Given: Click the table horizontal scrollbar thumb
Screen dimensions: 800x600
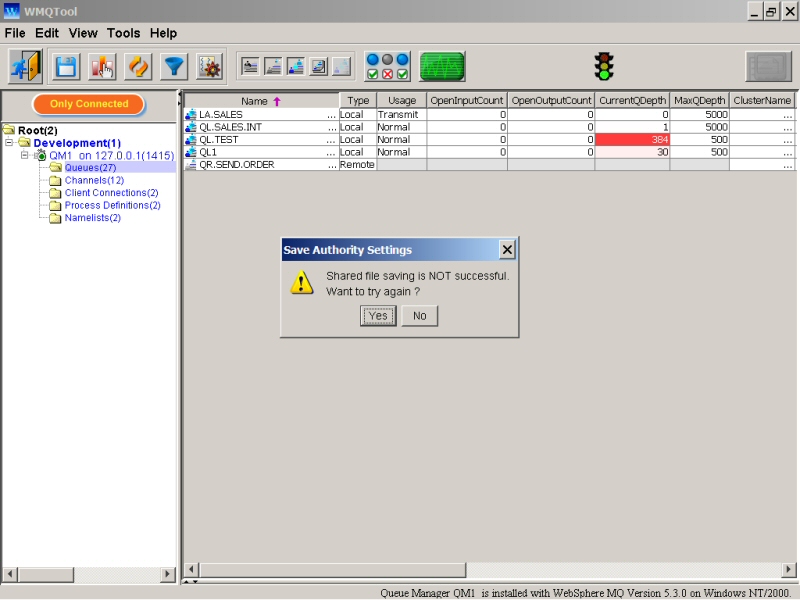Looking at the screenshot, I should coord(333,569).
